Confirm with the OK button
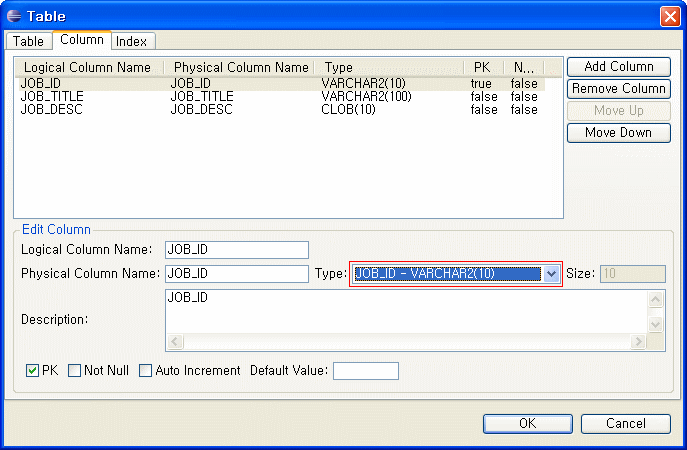This screenshot has height=450, width=687. click(527, 423)
